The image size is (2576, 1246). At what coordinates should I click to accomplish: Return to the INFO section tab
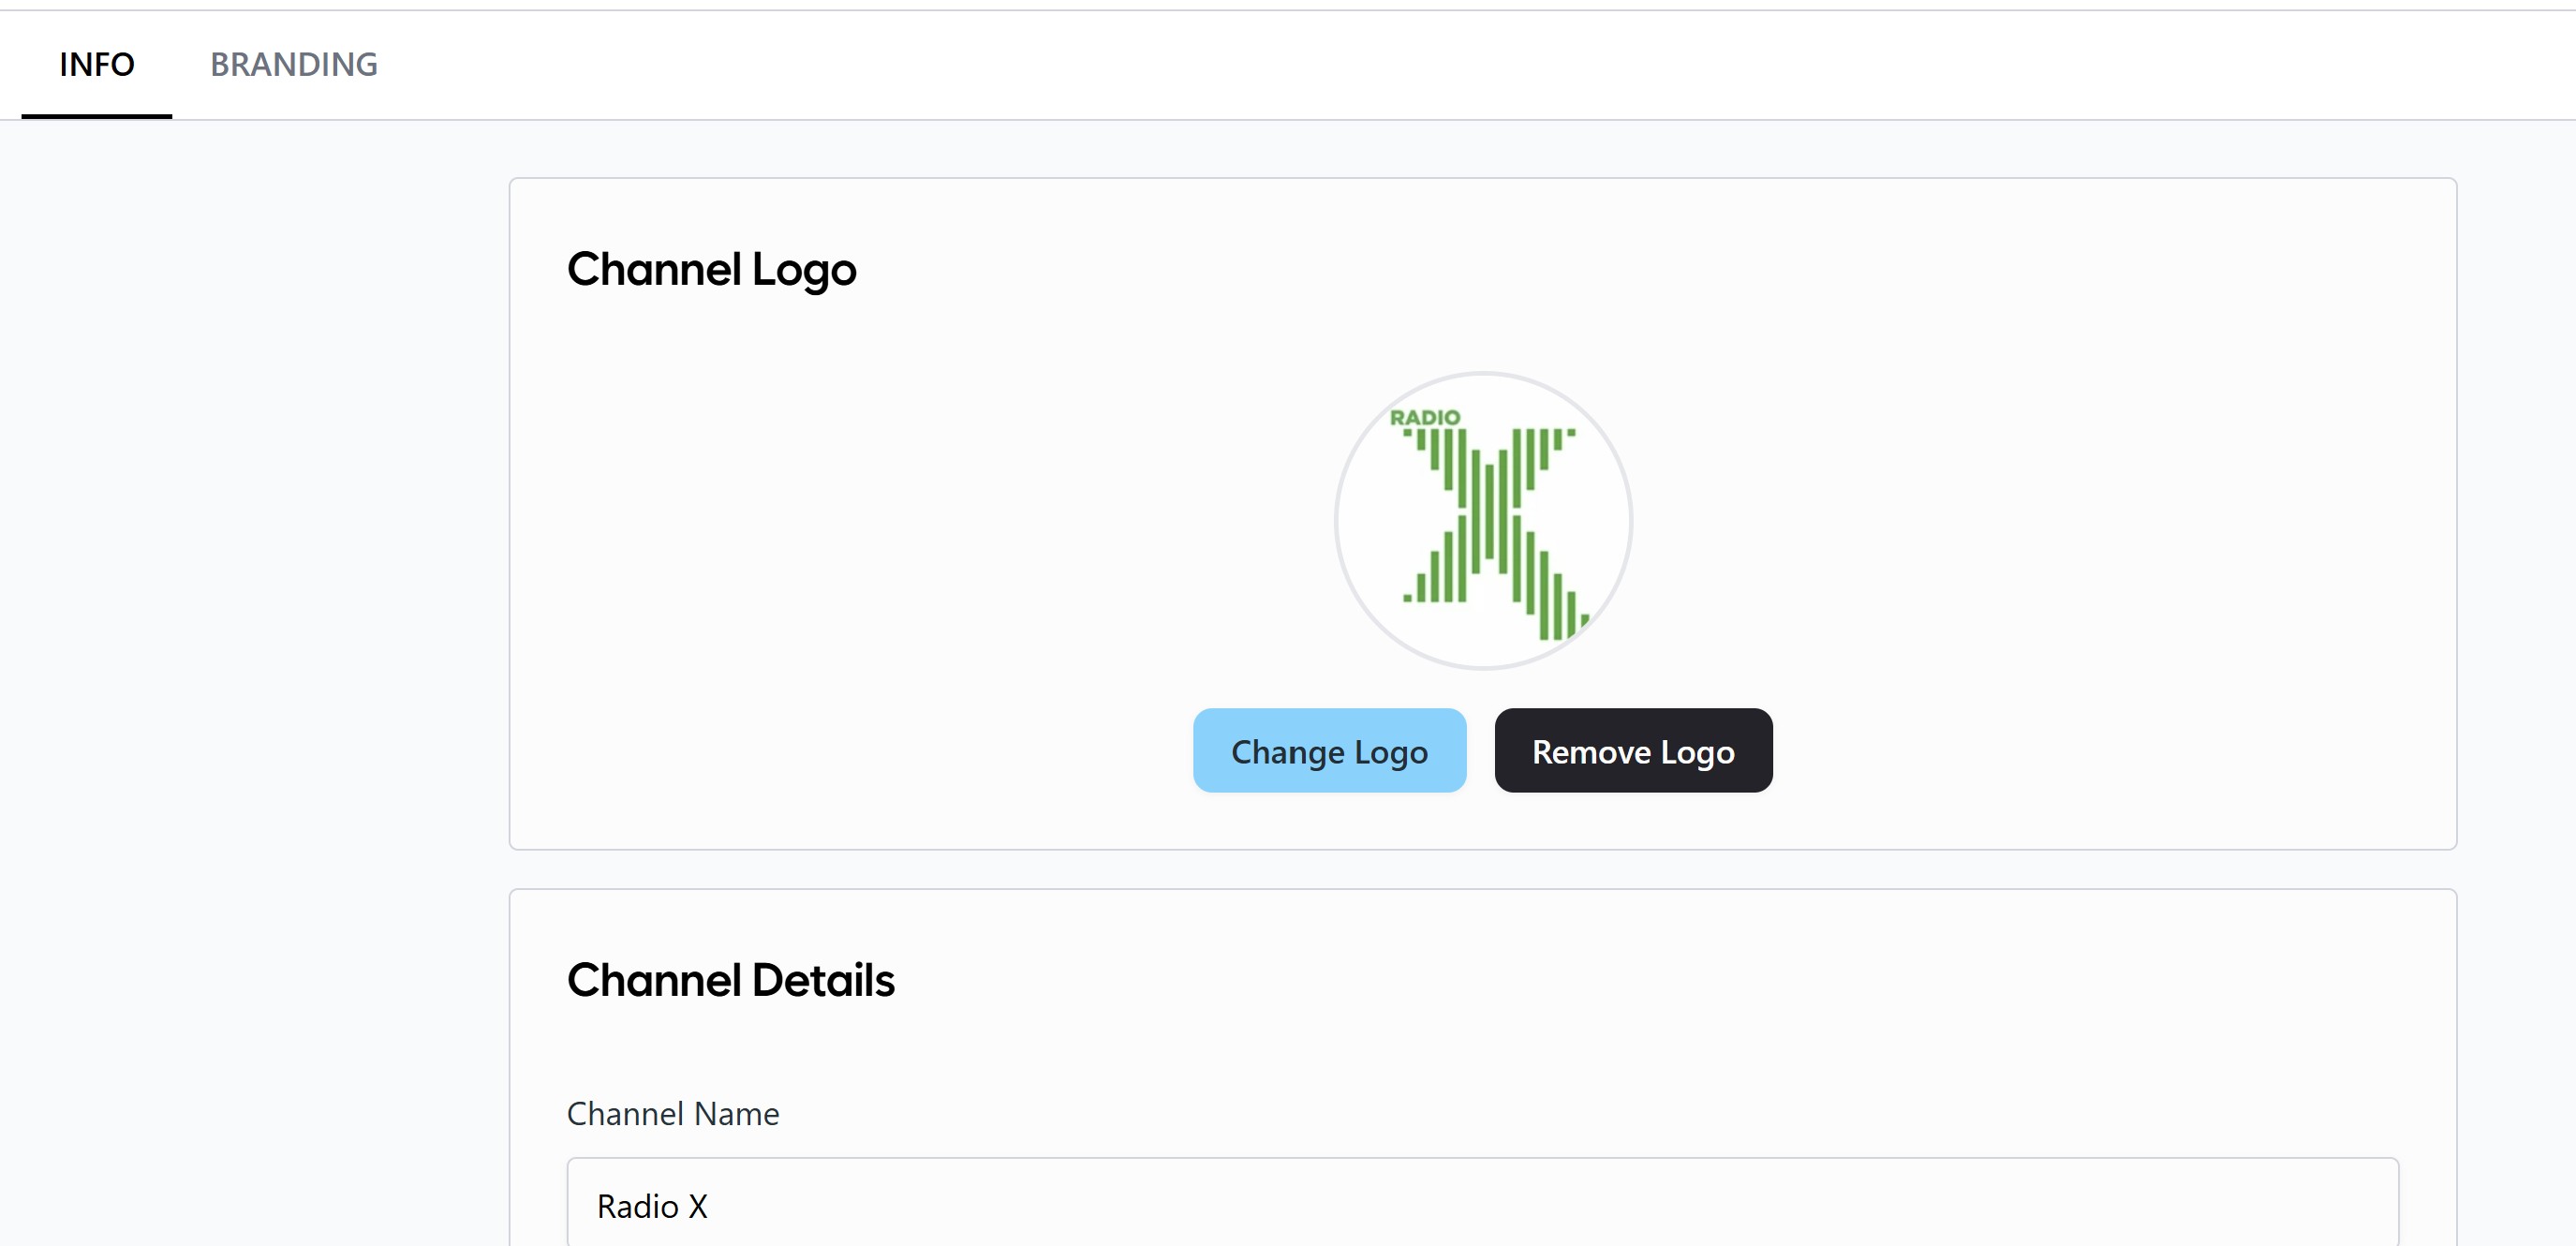click(97, 65)
